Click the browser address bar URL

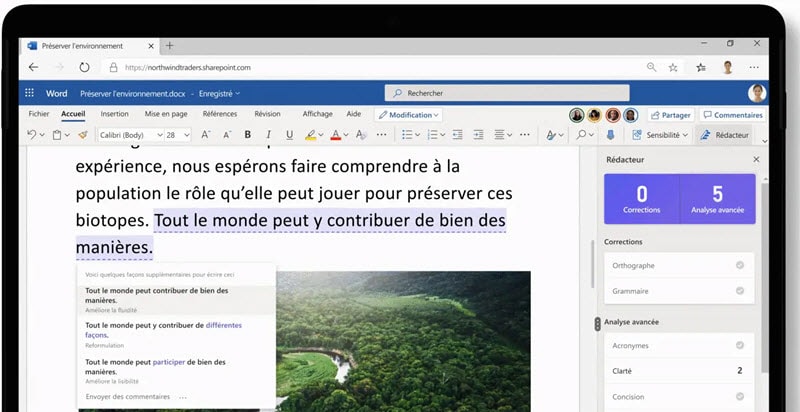tap(188, 67)
